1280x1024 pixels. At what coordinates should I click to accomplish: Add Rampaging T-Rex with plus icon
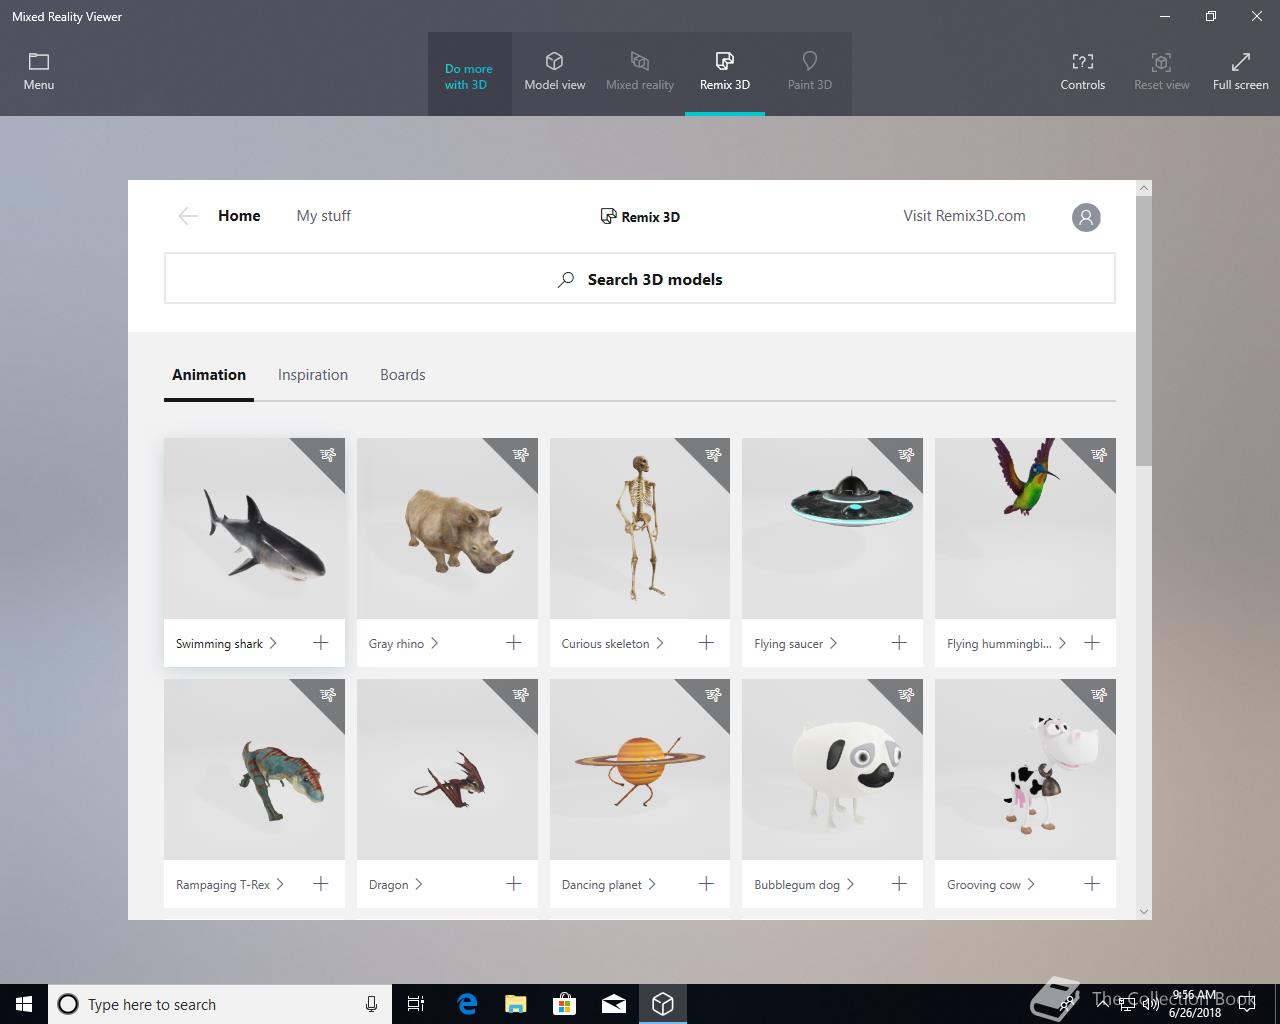click(x=321, y=884)
